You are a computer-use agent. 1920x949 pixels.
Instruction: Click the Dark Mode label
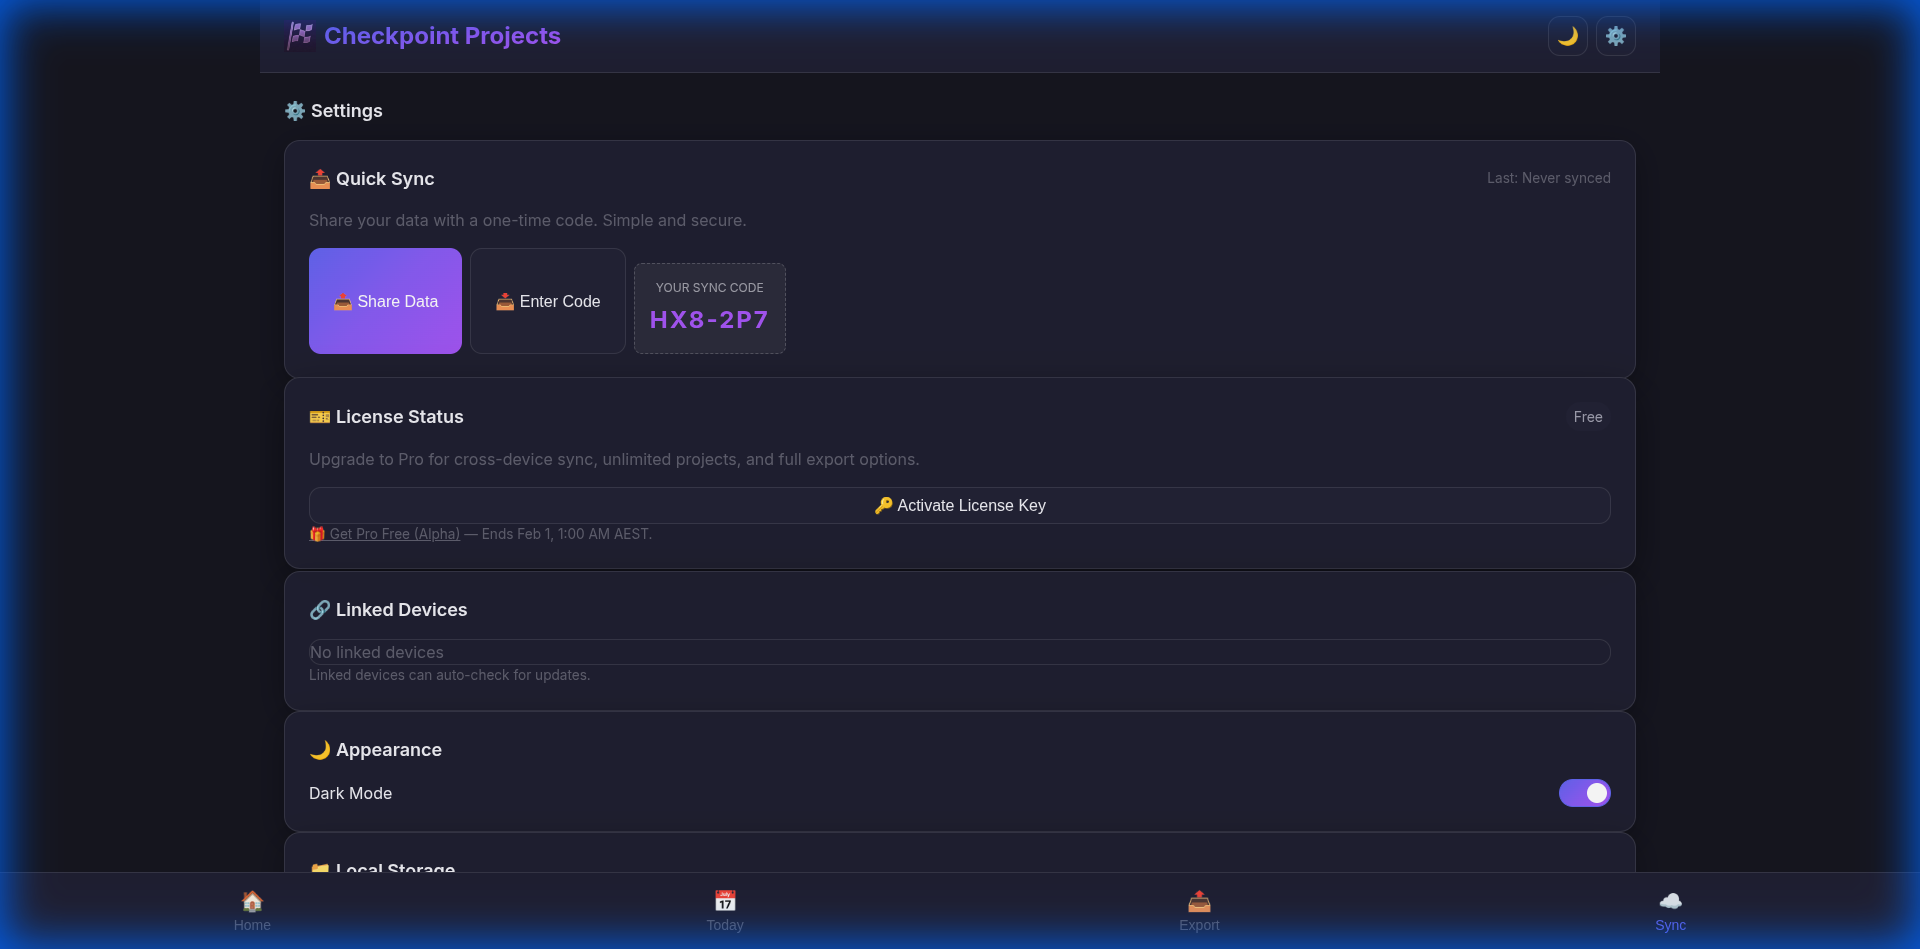coord(350,793)
